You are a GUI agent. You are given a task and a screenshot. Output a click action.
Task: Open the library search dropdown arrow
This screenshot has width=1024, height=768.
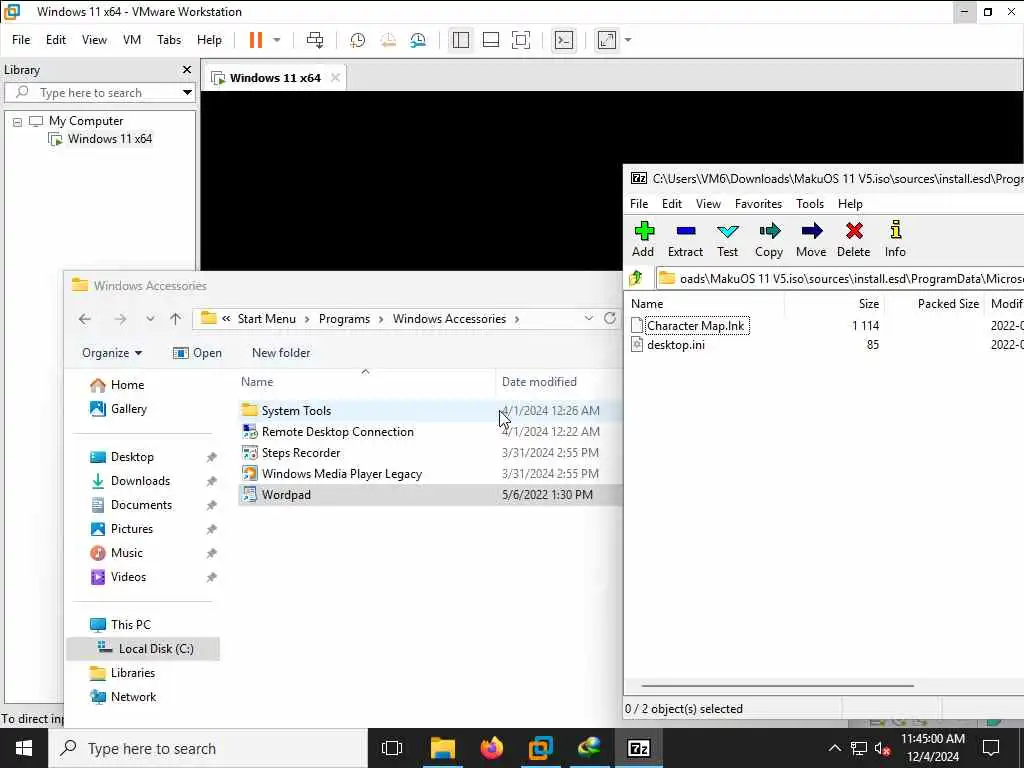(187, 92)
